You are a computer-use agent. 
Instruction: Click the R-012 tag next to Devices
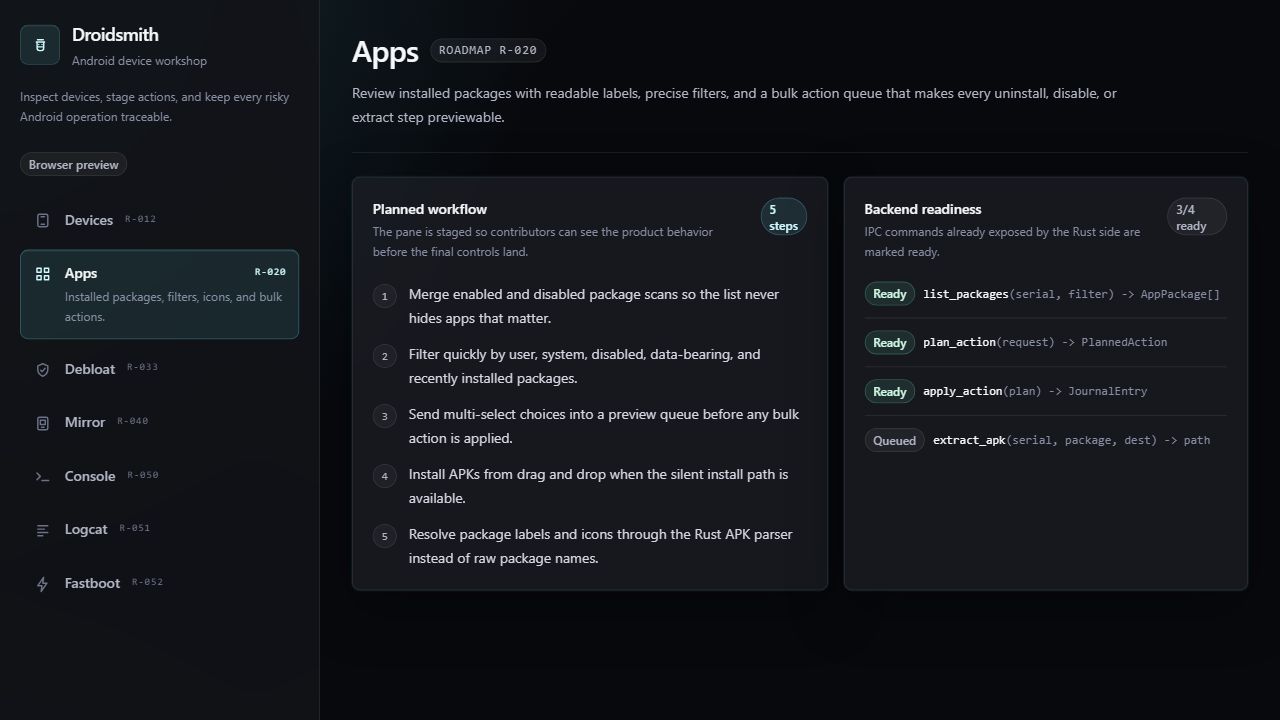tap(140, 219)
